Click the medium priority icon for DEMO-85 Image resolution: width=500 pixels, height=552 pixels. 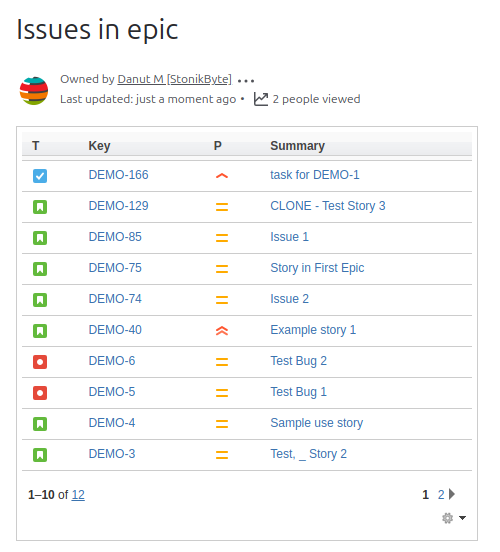tap(222, 238)
